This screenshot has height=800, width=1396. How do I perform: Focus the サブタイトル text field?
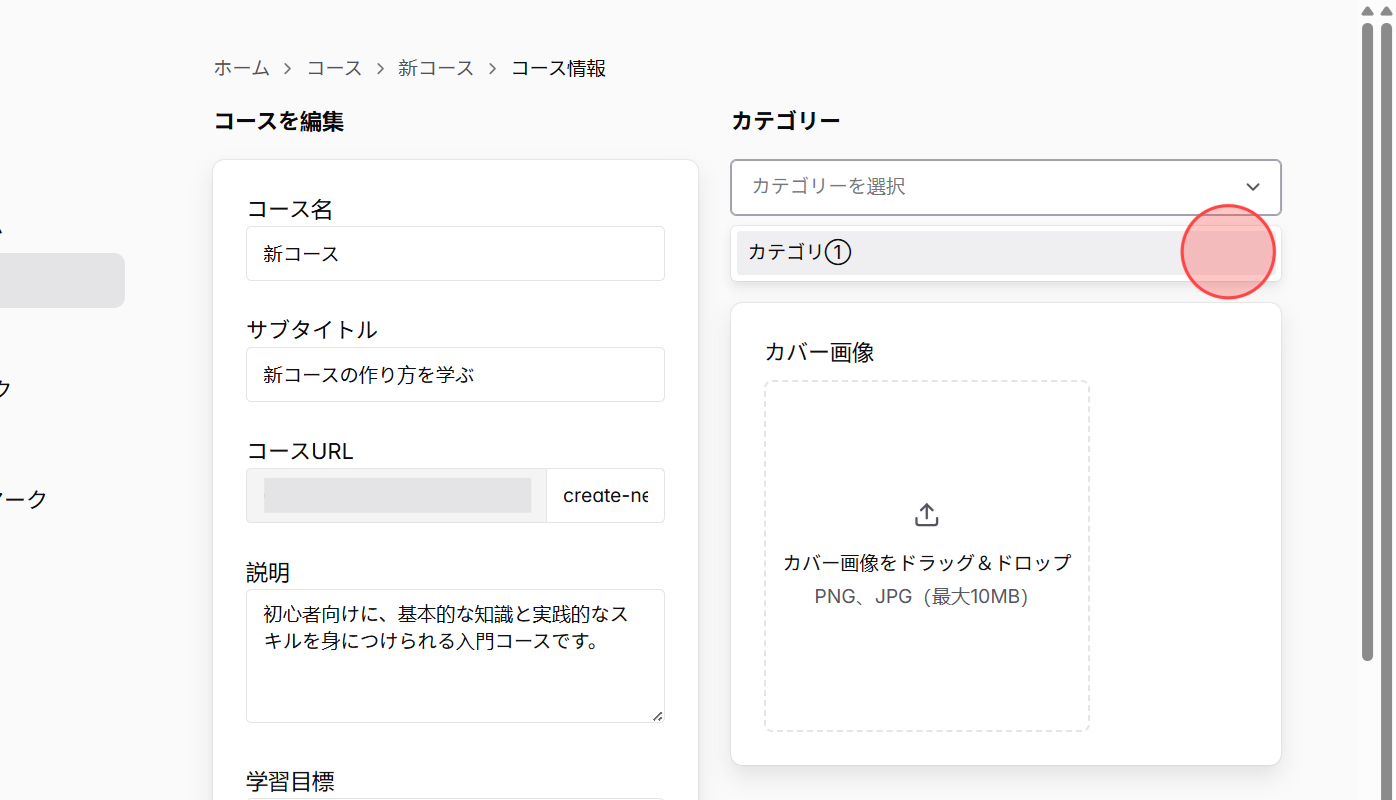[455, 374]
